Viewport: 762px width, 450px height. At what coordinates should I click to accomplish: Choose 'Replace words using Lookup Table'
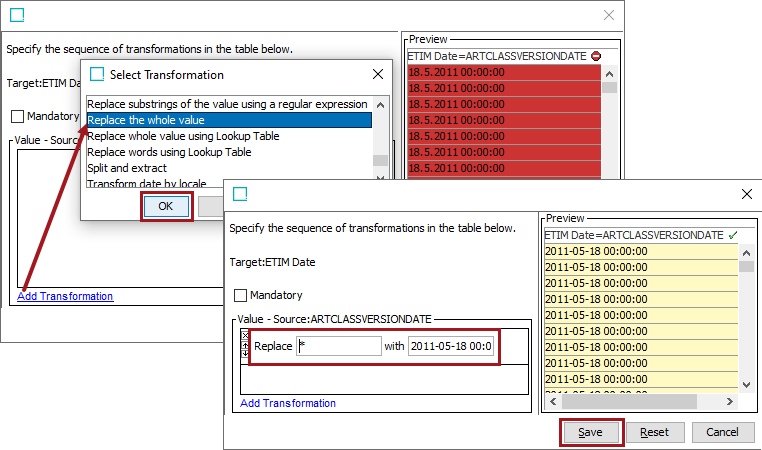pos(169,152)
